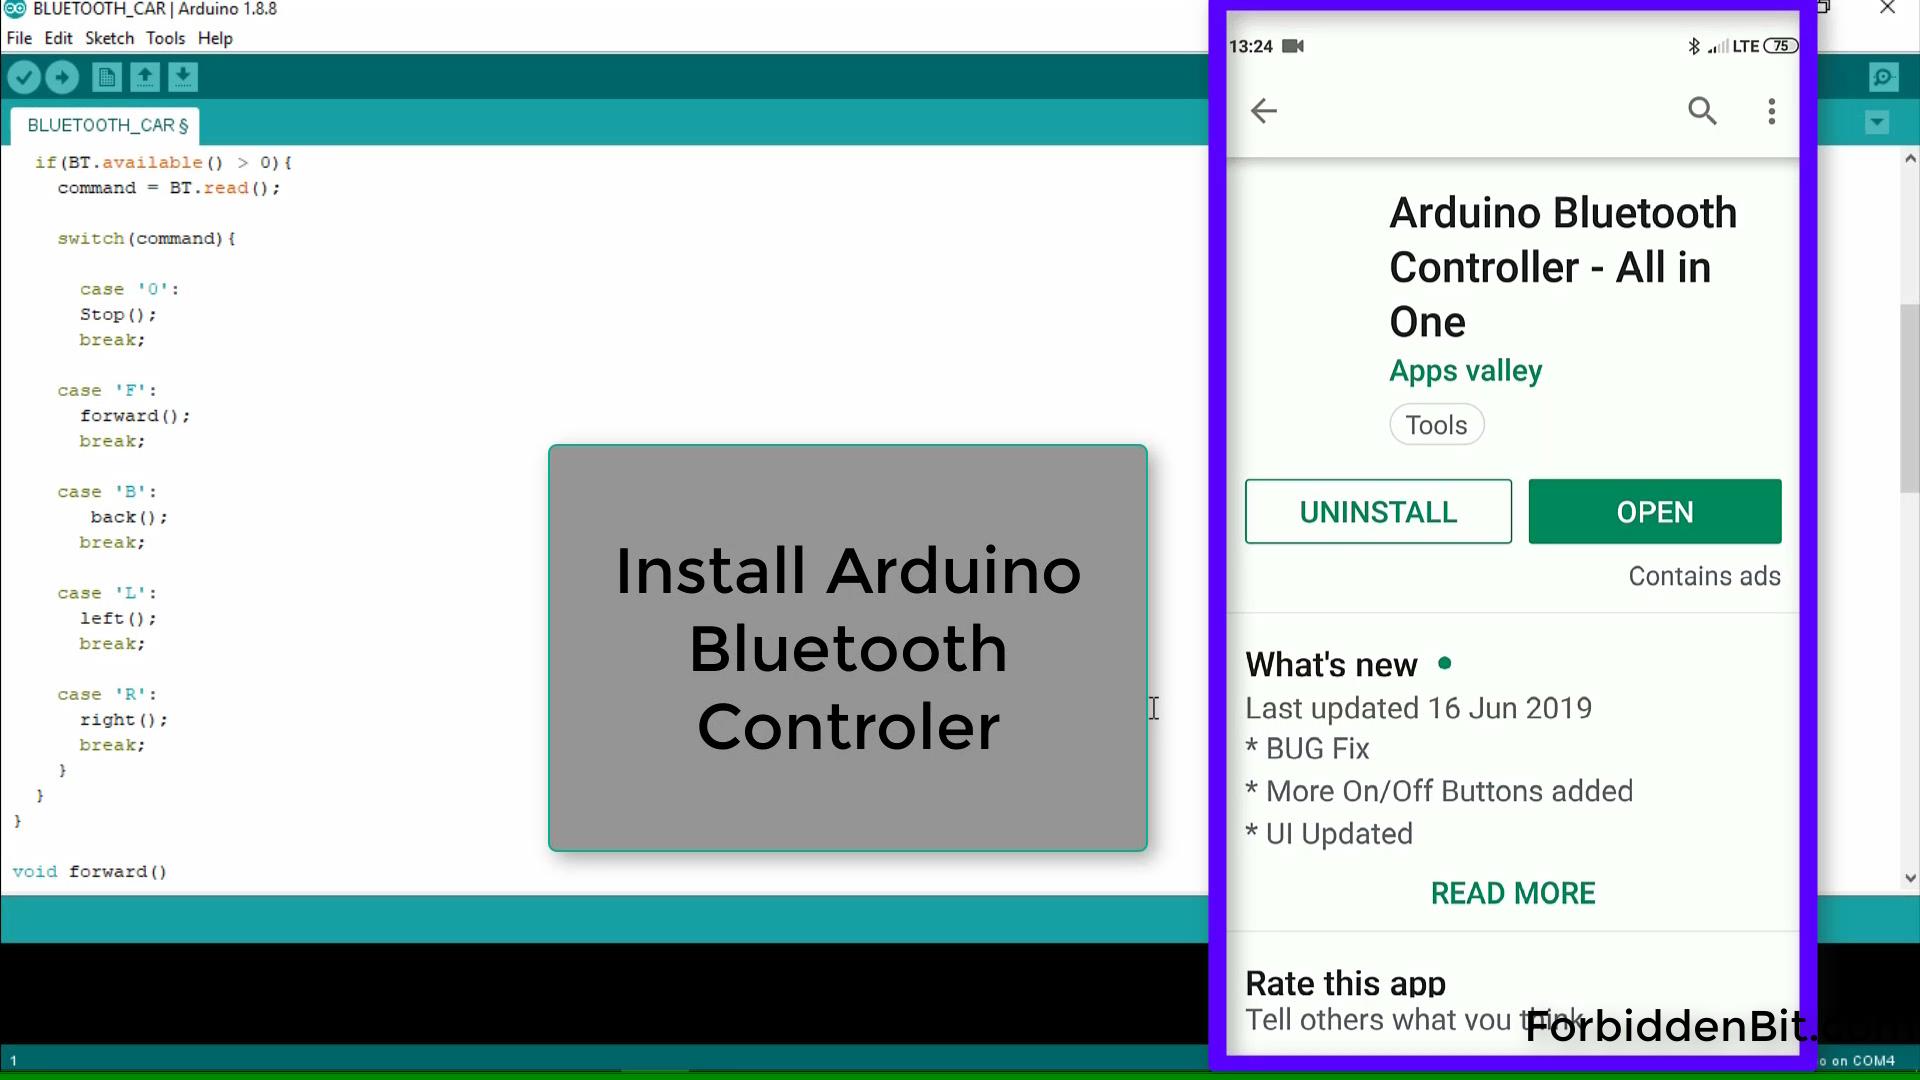
Task: Tap the green OPEN button
Action: (x=1655, y=512)
